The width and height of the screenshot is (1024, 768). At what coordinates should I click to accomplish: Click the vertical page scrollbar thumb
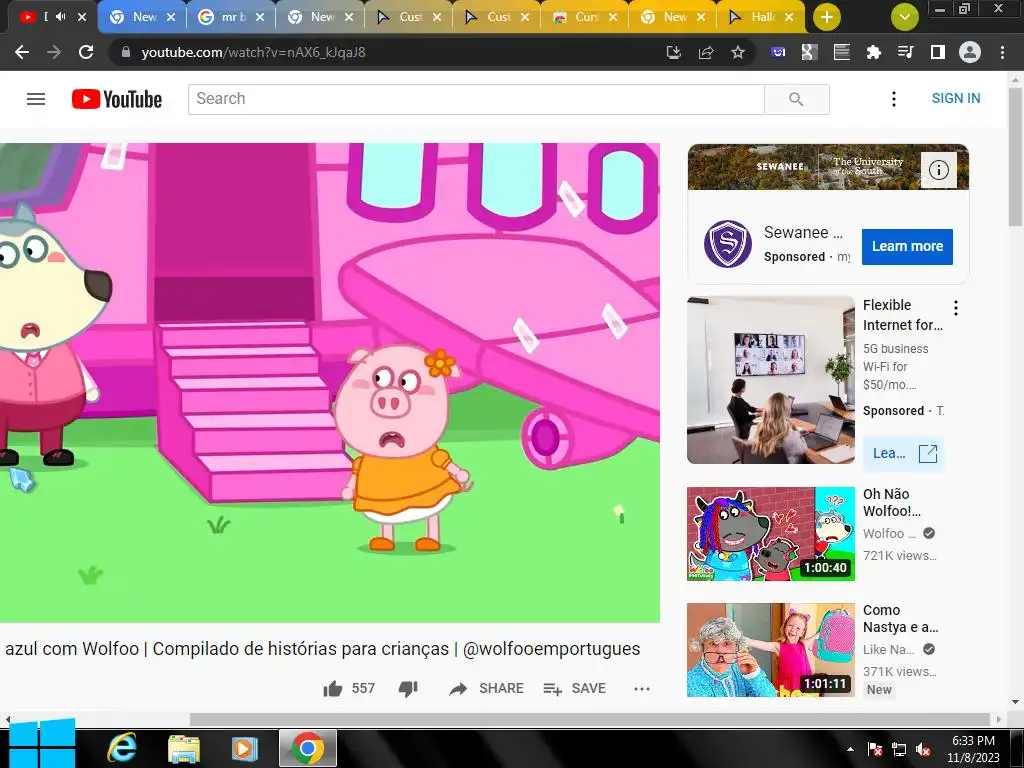click(1016, 157)
